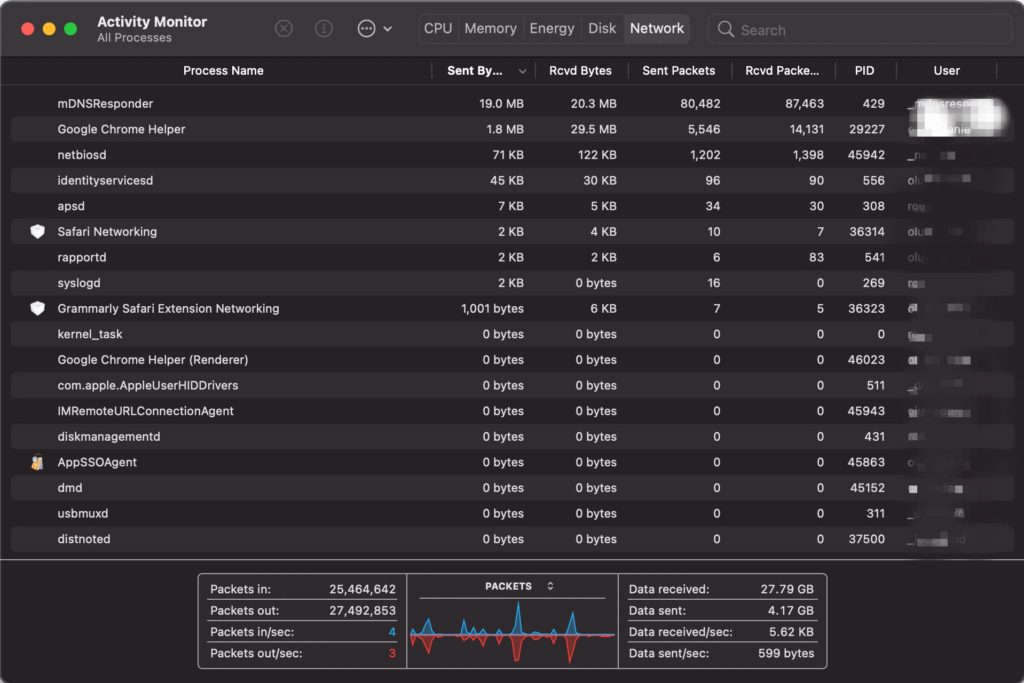Viewport: 1024px width, 683px height.
Task: Select the rapportd process row
Action: (512, 257)
